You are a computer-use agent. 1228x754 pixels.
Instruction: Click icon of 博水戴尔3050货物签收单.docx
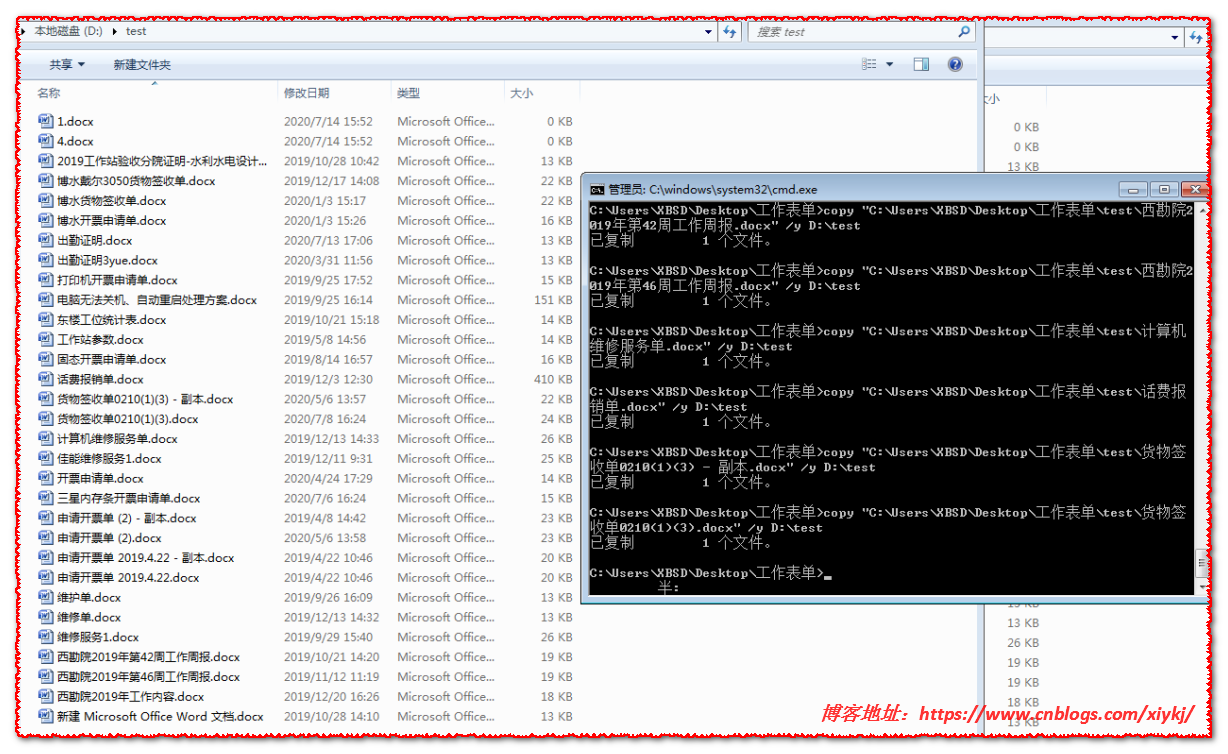(x=46, y=181)
